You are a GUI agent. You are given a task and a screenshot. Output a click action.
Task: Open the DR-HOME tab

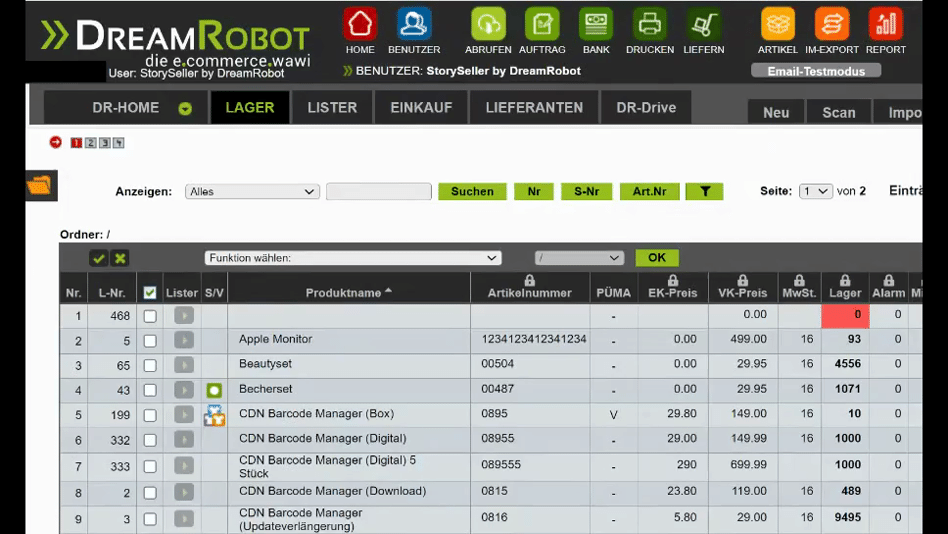[126, 108]
